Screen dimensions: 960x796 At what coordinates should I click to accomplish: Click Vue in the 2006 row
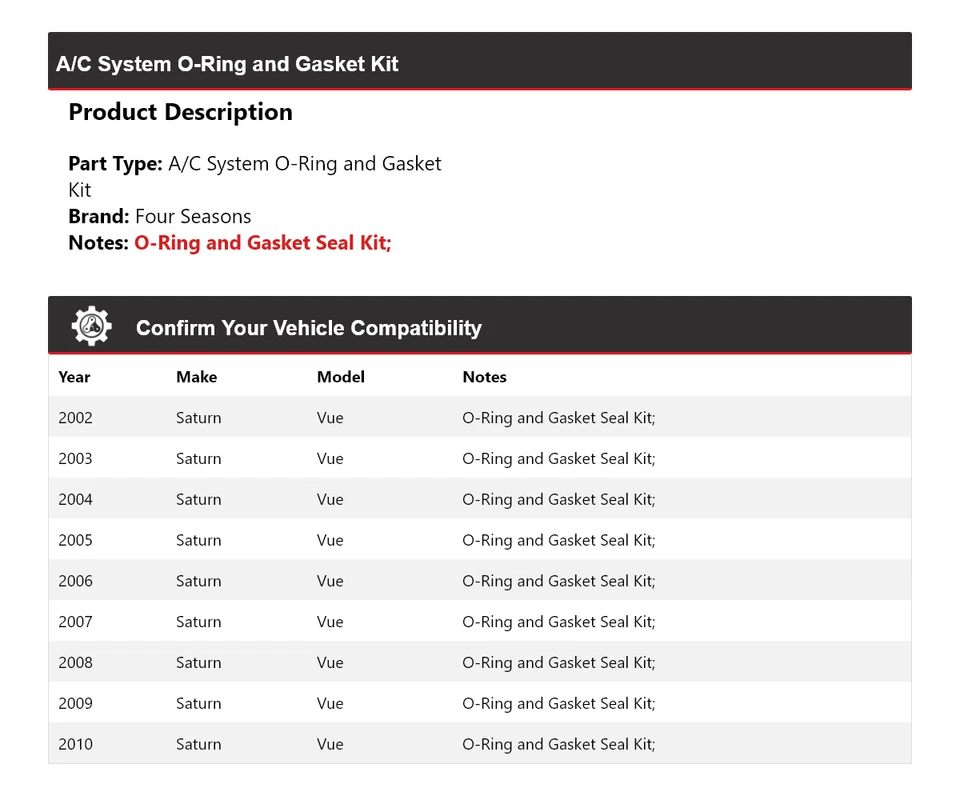(330, 581)
